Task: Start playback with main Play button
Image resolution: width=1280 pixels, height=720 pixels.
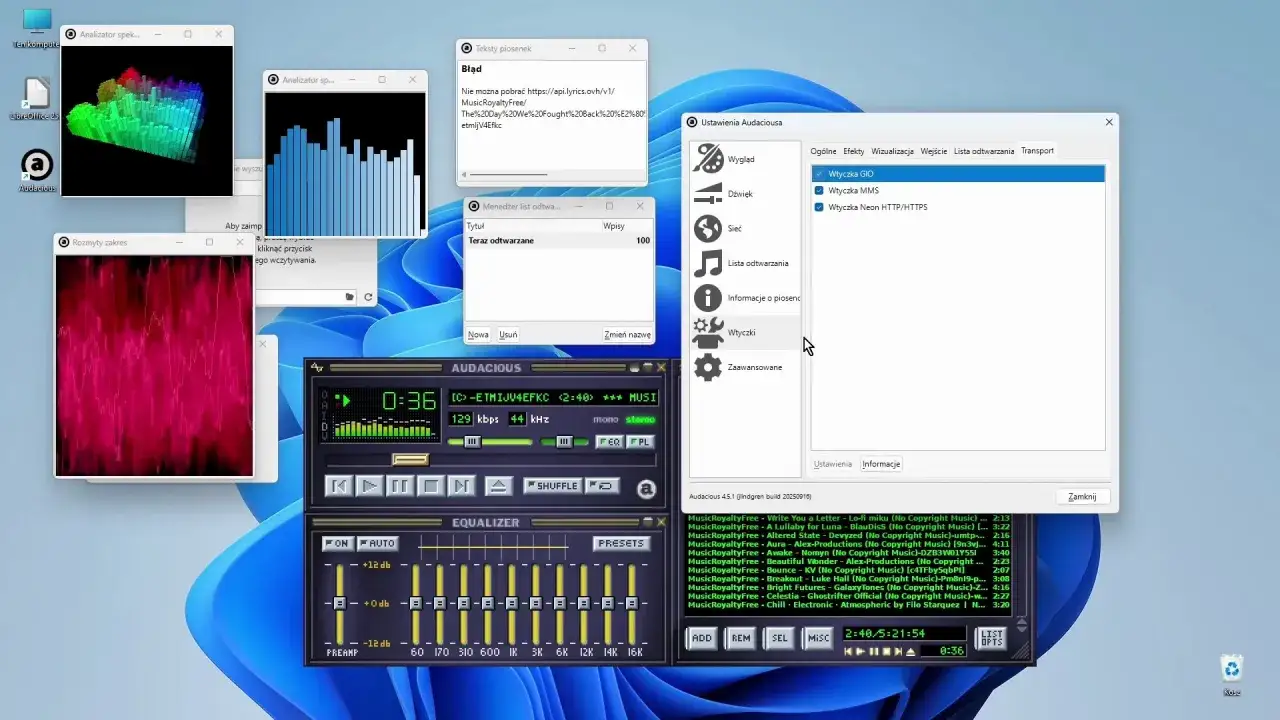Action: (369, 486)
